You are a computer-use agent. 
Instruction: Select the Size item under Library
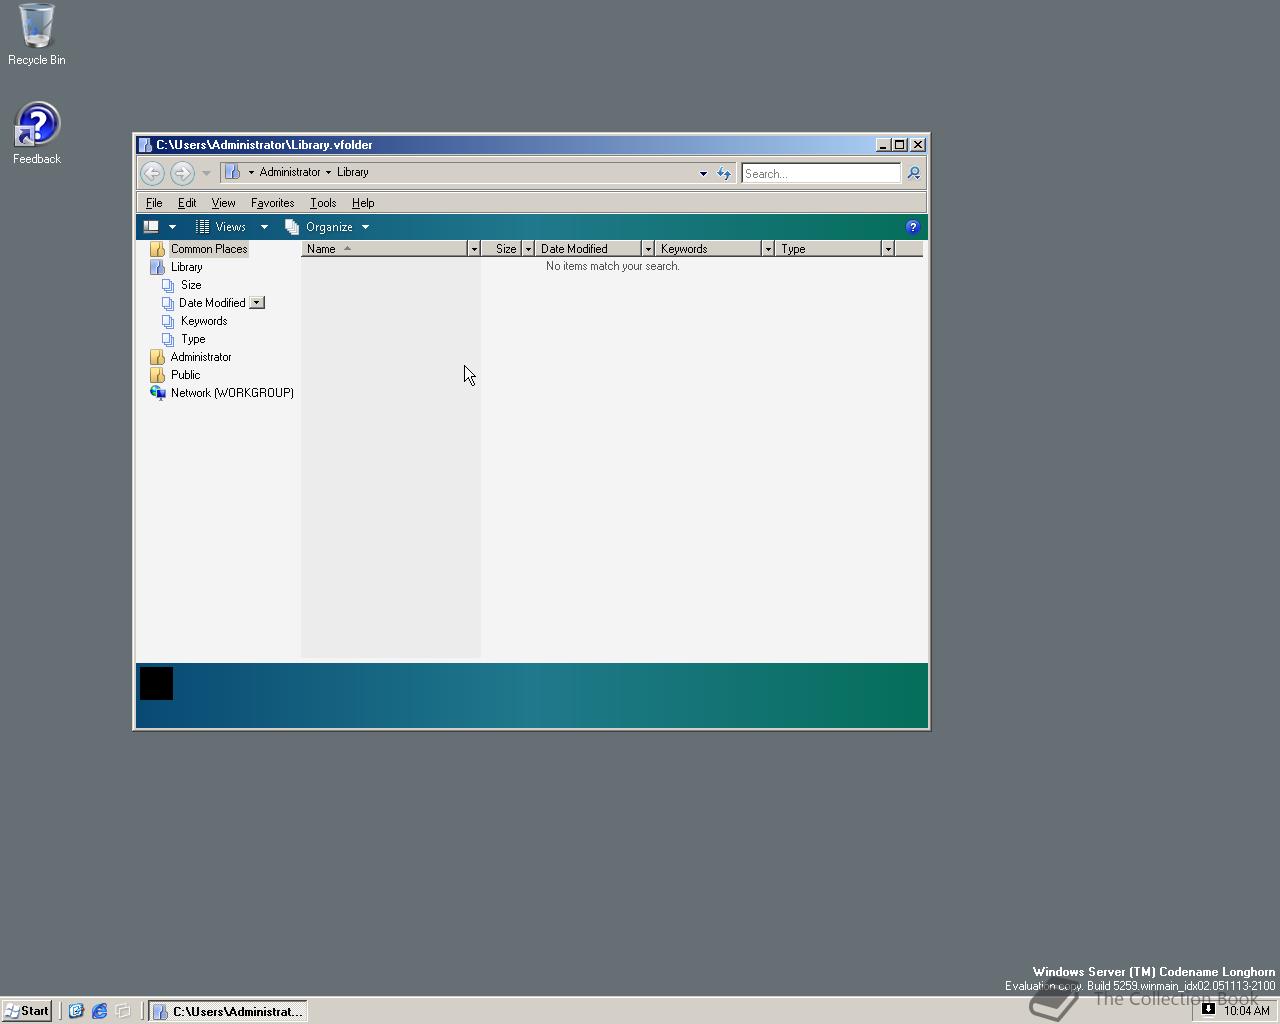coord(191,285)
